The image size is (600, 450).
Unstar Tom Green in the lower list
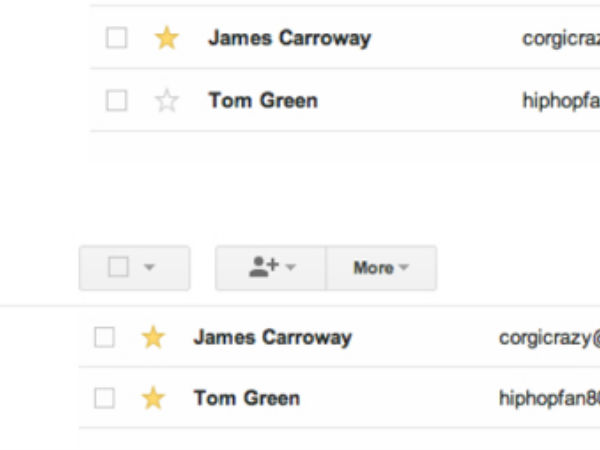pos(152,398)
